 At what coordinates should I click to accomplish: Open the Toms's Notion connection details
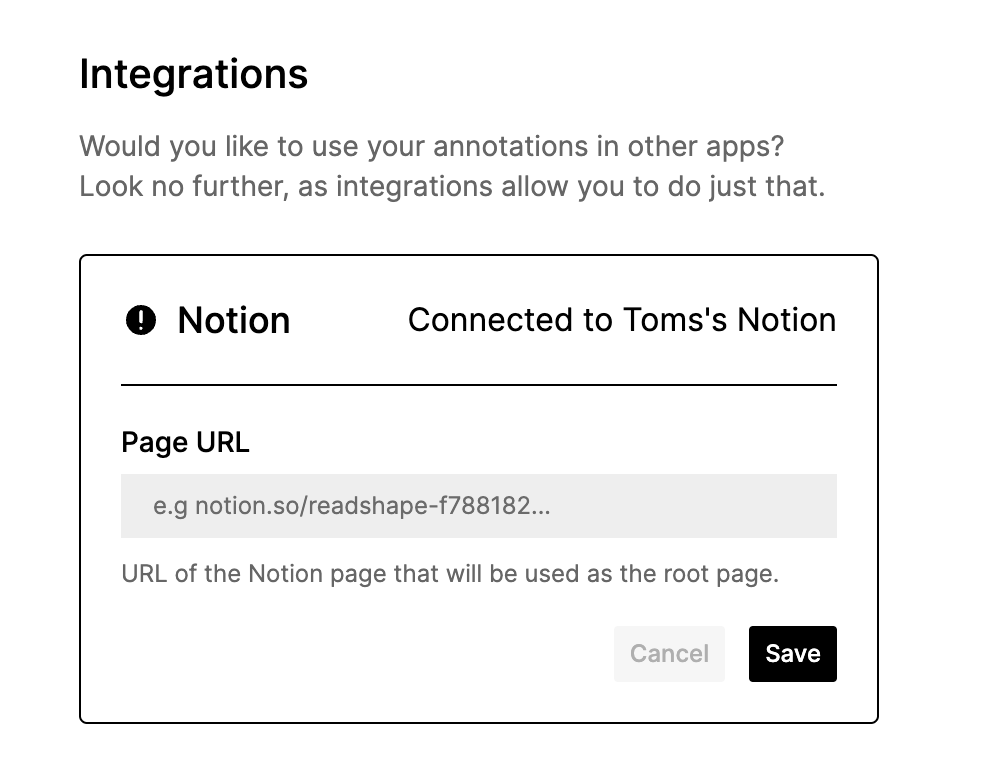[621, 320]
